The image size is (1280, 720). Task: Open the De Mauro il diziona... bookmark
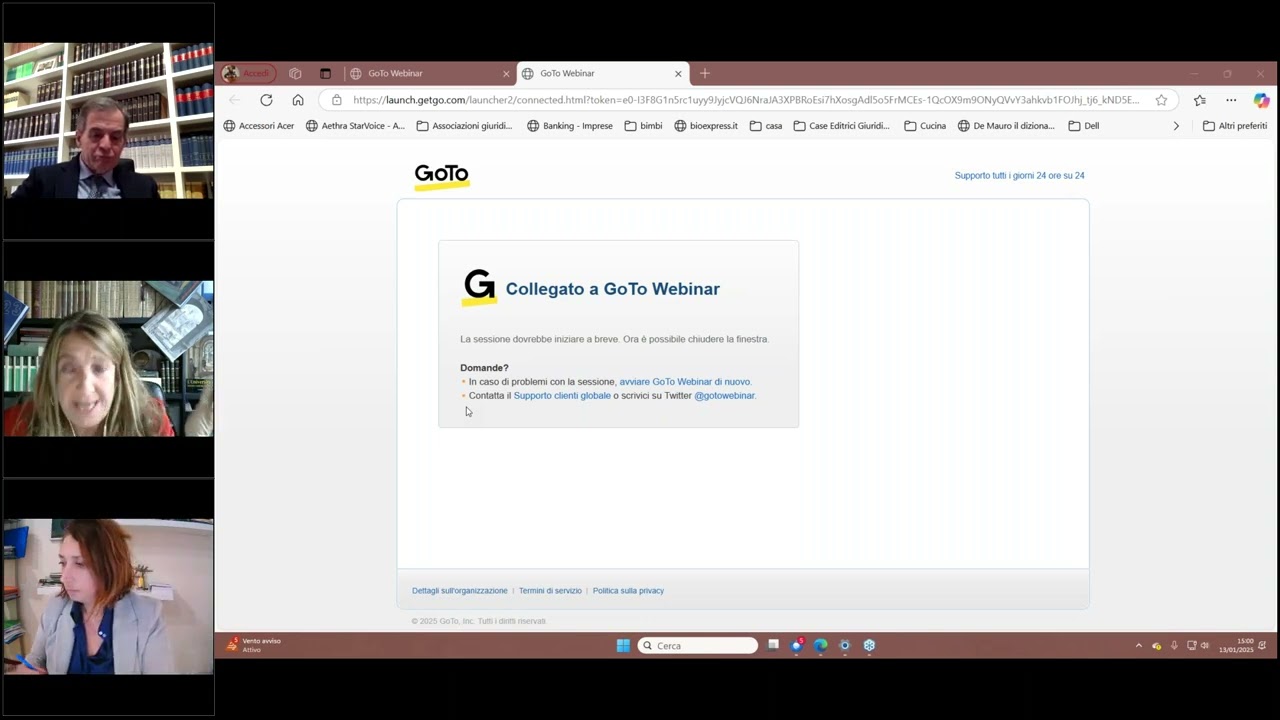coord(1006,126)
